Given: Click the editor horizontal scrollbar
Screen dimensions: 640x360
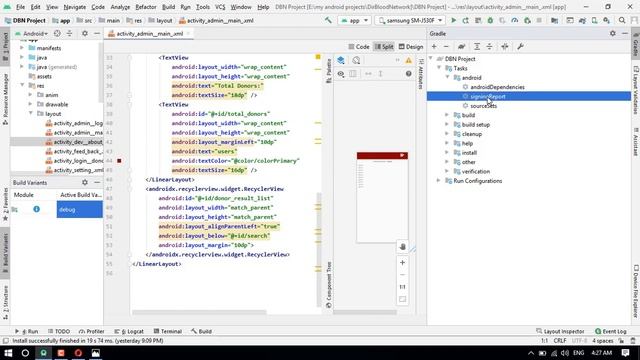Looking at the screenshot, I should [x=199, y=313].
